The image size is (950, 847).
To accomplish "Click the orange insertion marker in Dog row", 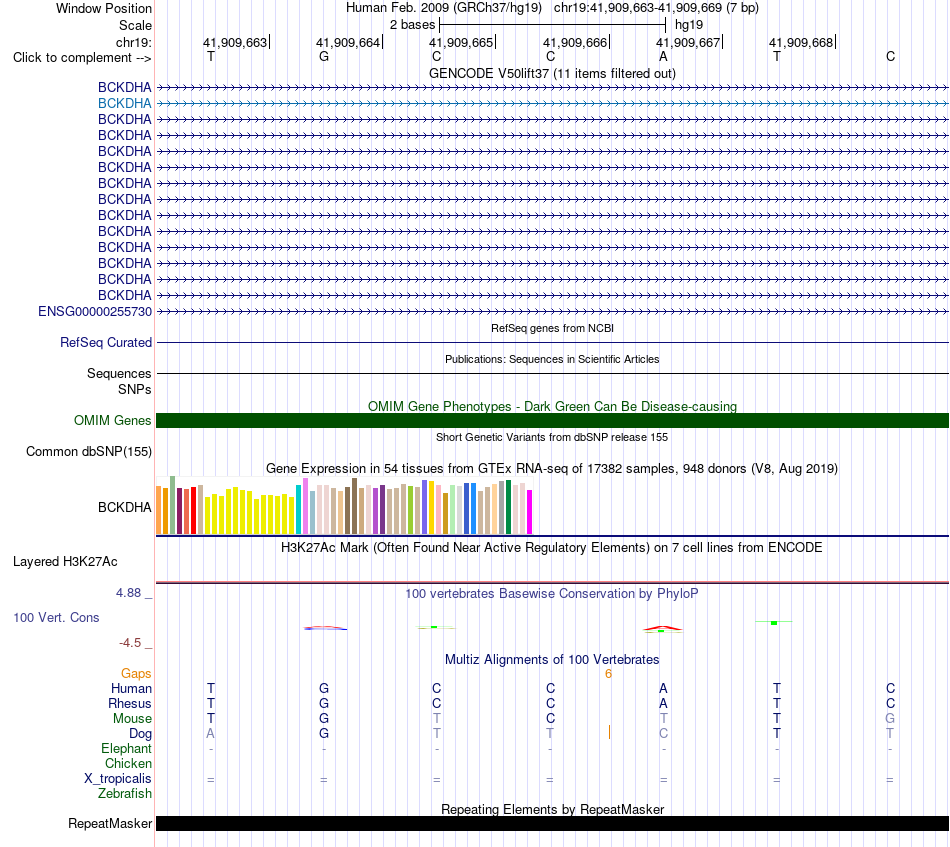I will [x=609, y=732].
